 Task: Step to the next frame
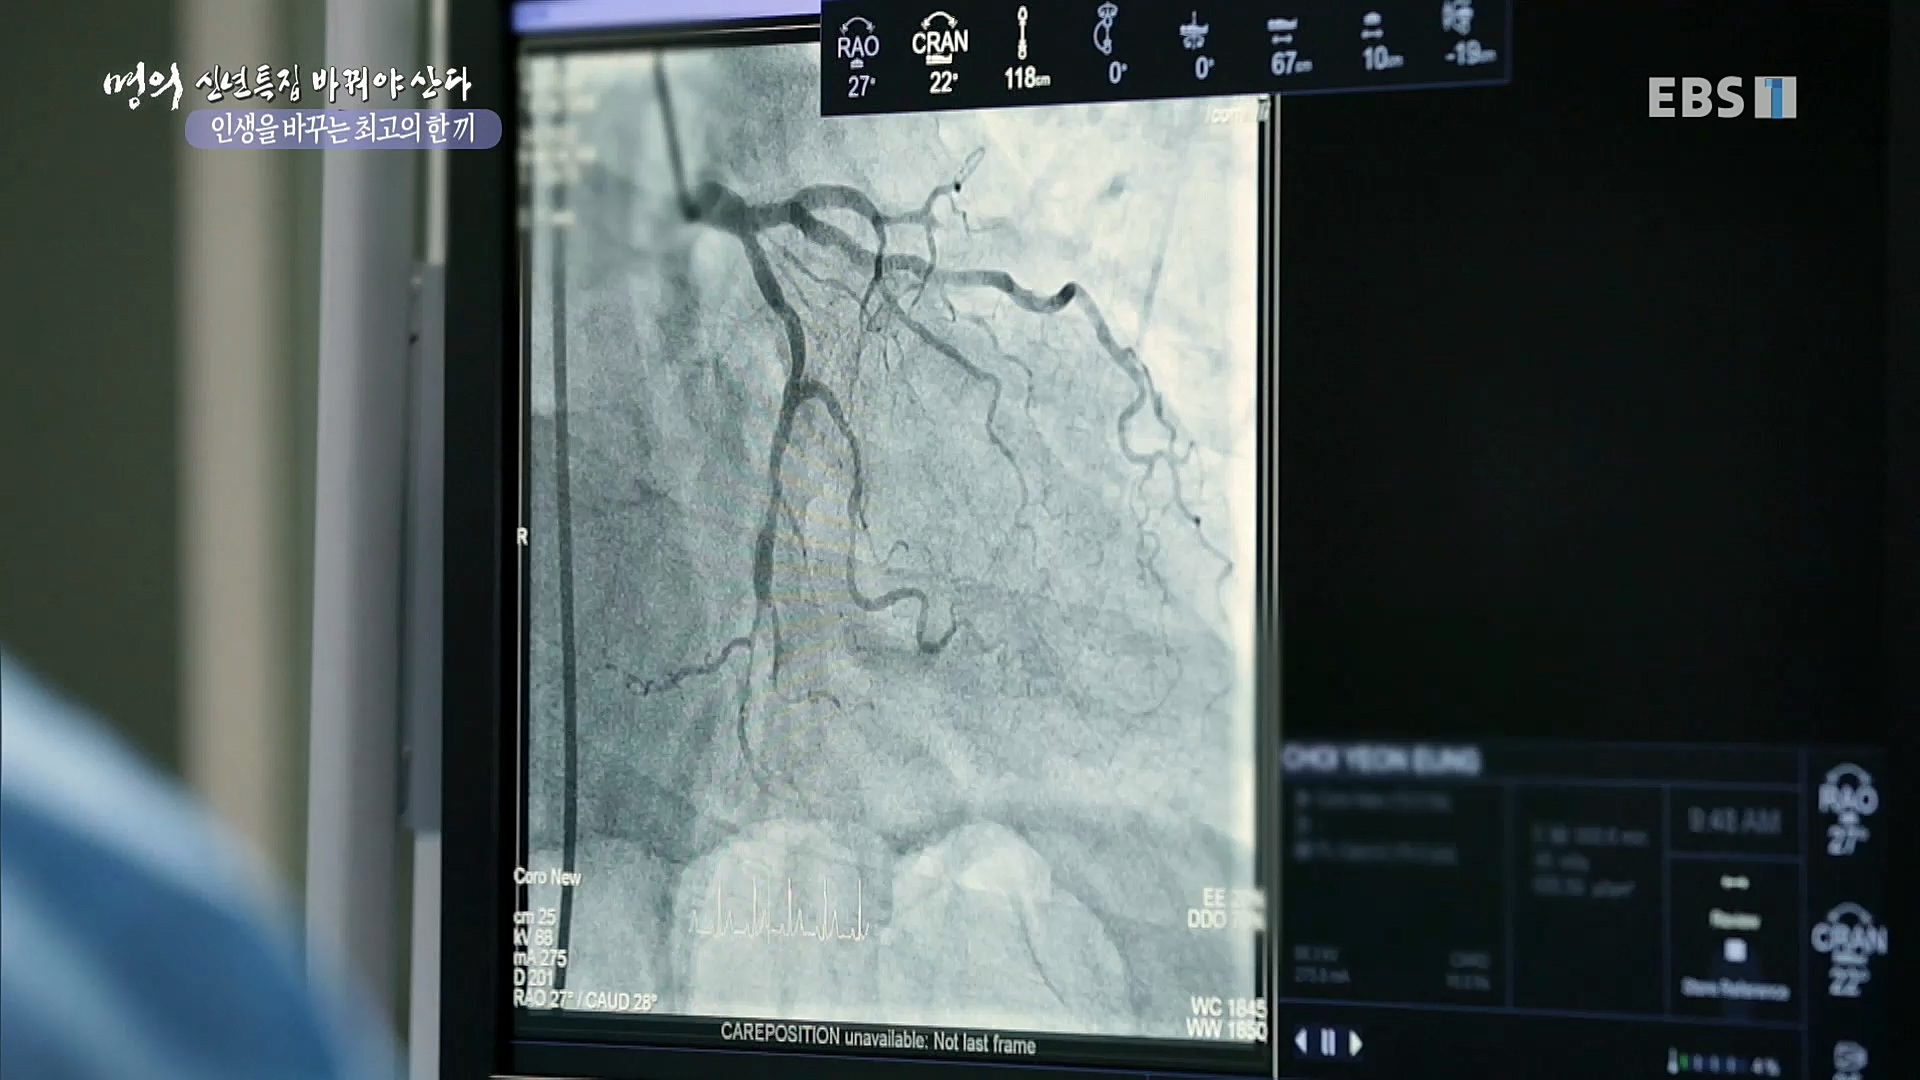coord(1355,1043)
